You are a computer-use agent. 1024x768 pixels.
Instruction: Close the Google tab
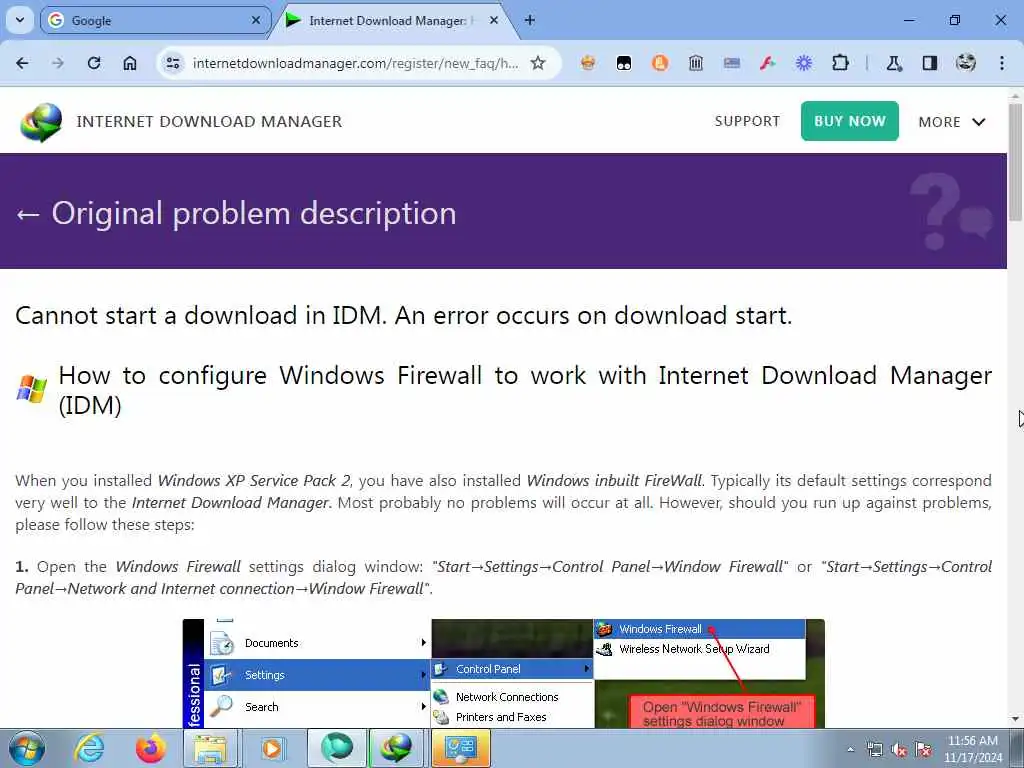click(256, 20)
